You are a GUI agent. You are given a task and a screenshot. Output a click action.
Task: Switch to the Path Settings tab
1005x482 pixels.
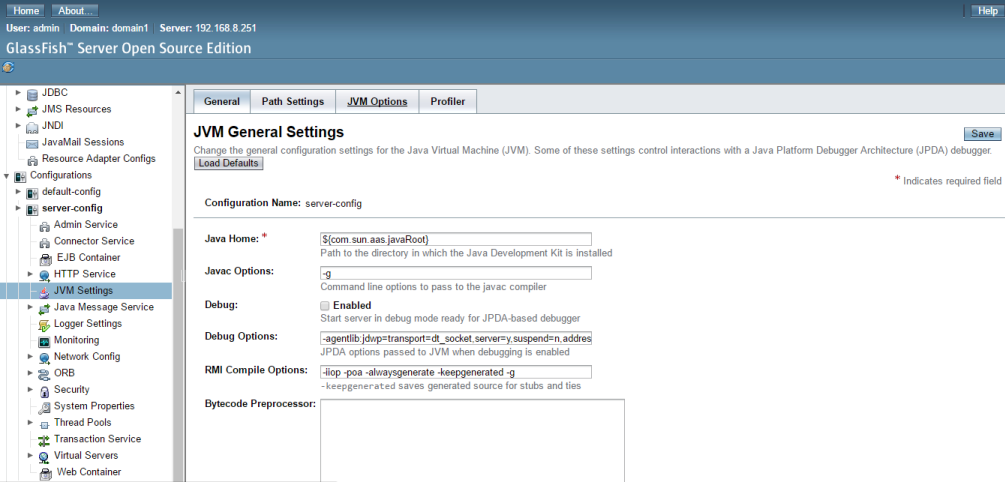tap(293, 101)
